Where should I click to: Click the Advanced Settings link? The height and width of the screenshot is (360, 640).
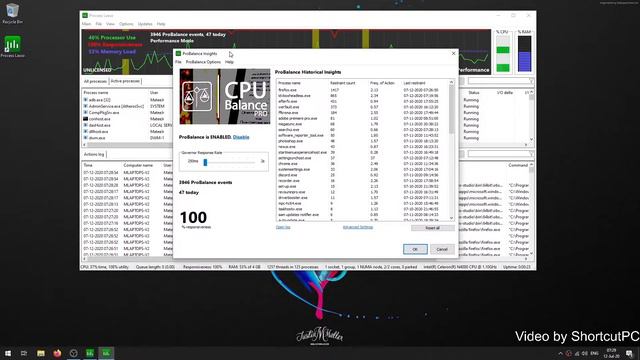[358, 227]
